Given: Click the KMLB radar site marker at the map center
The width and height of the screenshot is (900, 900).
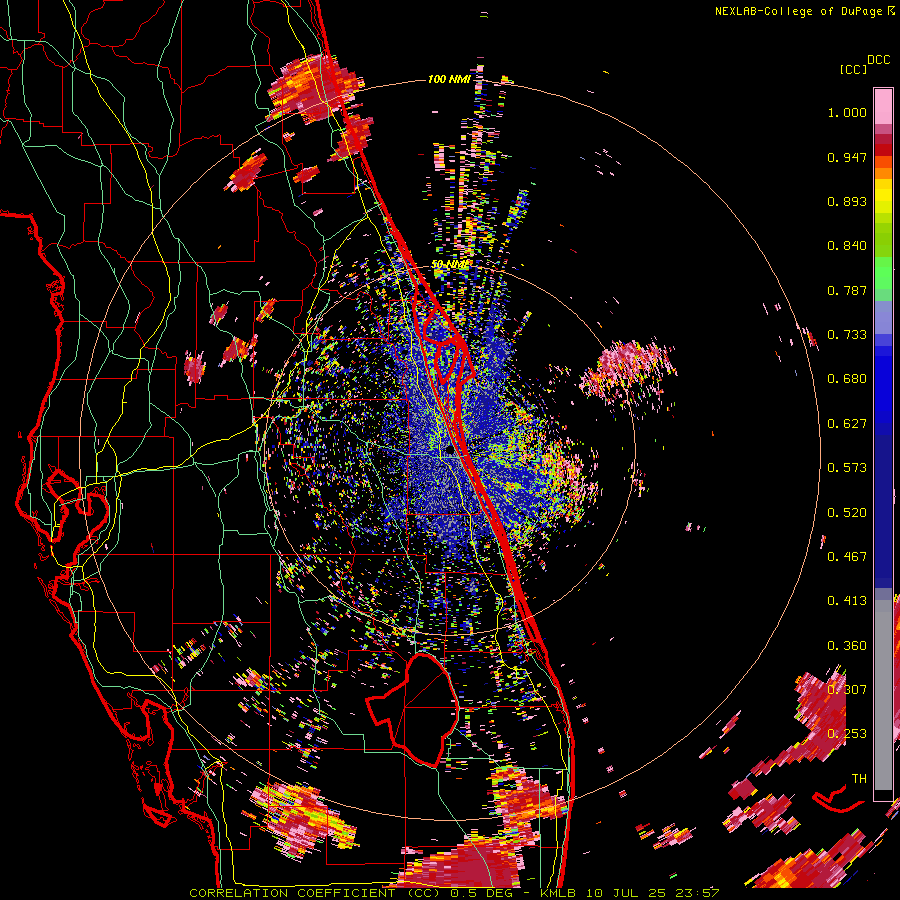Looking at the screenshot, I should (x=450, y=452).
